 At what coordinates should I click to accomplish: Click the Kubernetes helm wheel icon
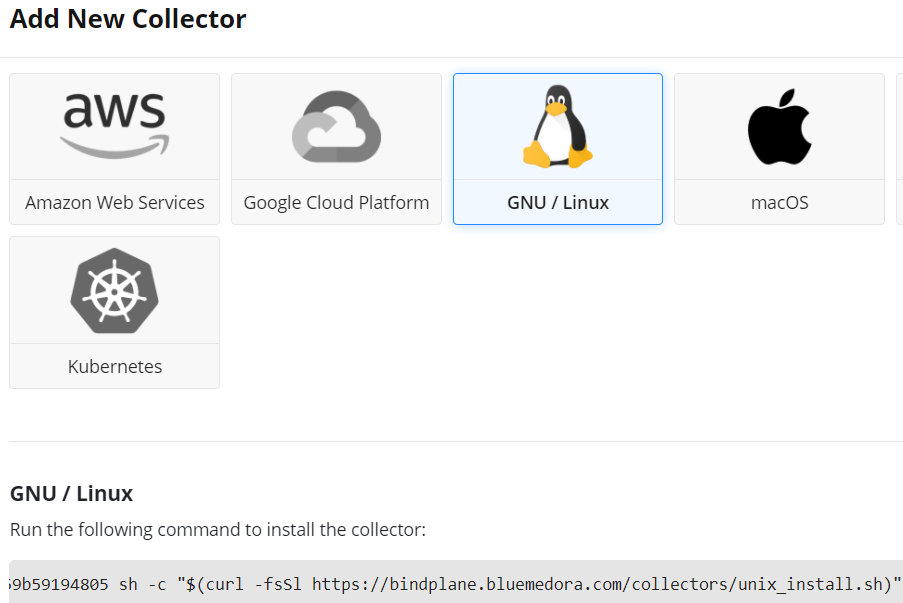(x=115, y=291)
